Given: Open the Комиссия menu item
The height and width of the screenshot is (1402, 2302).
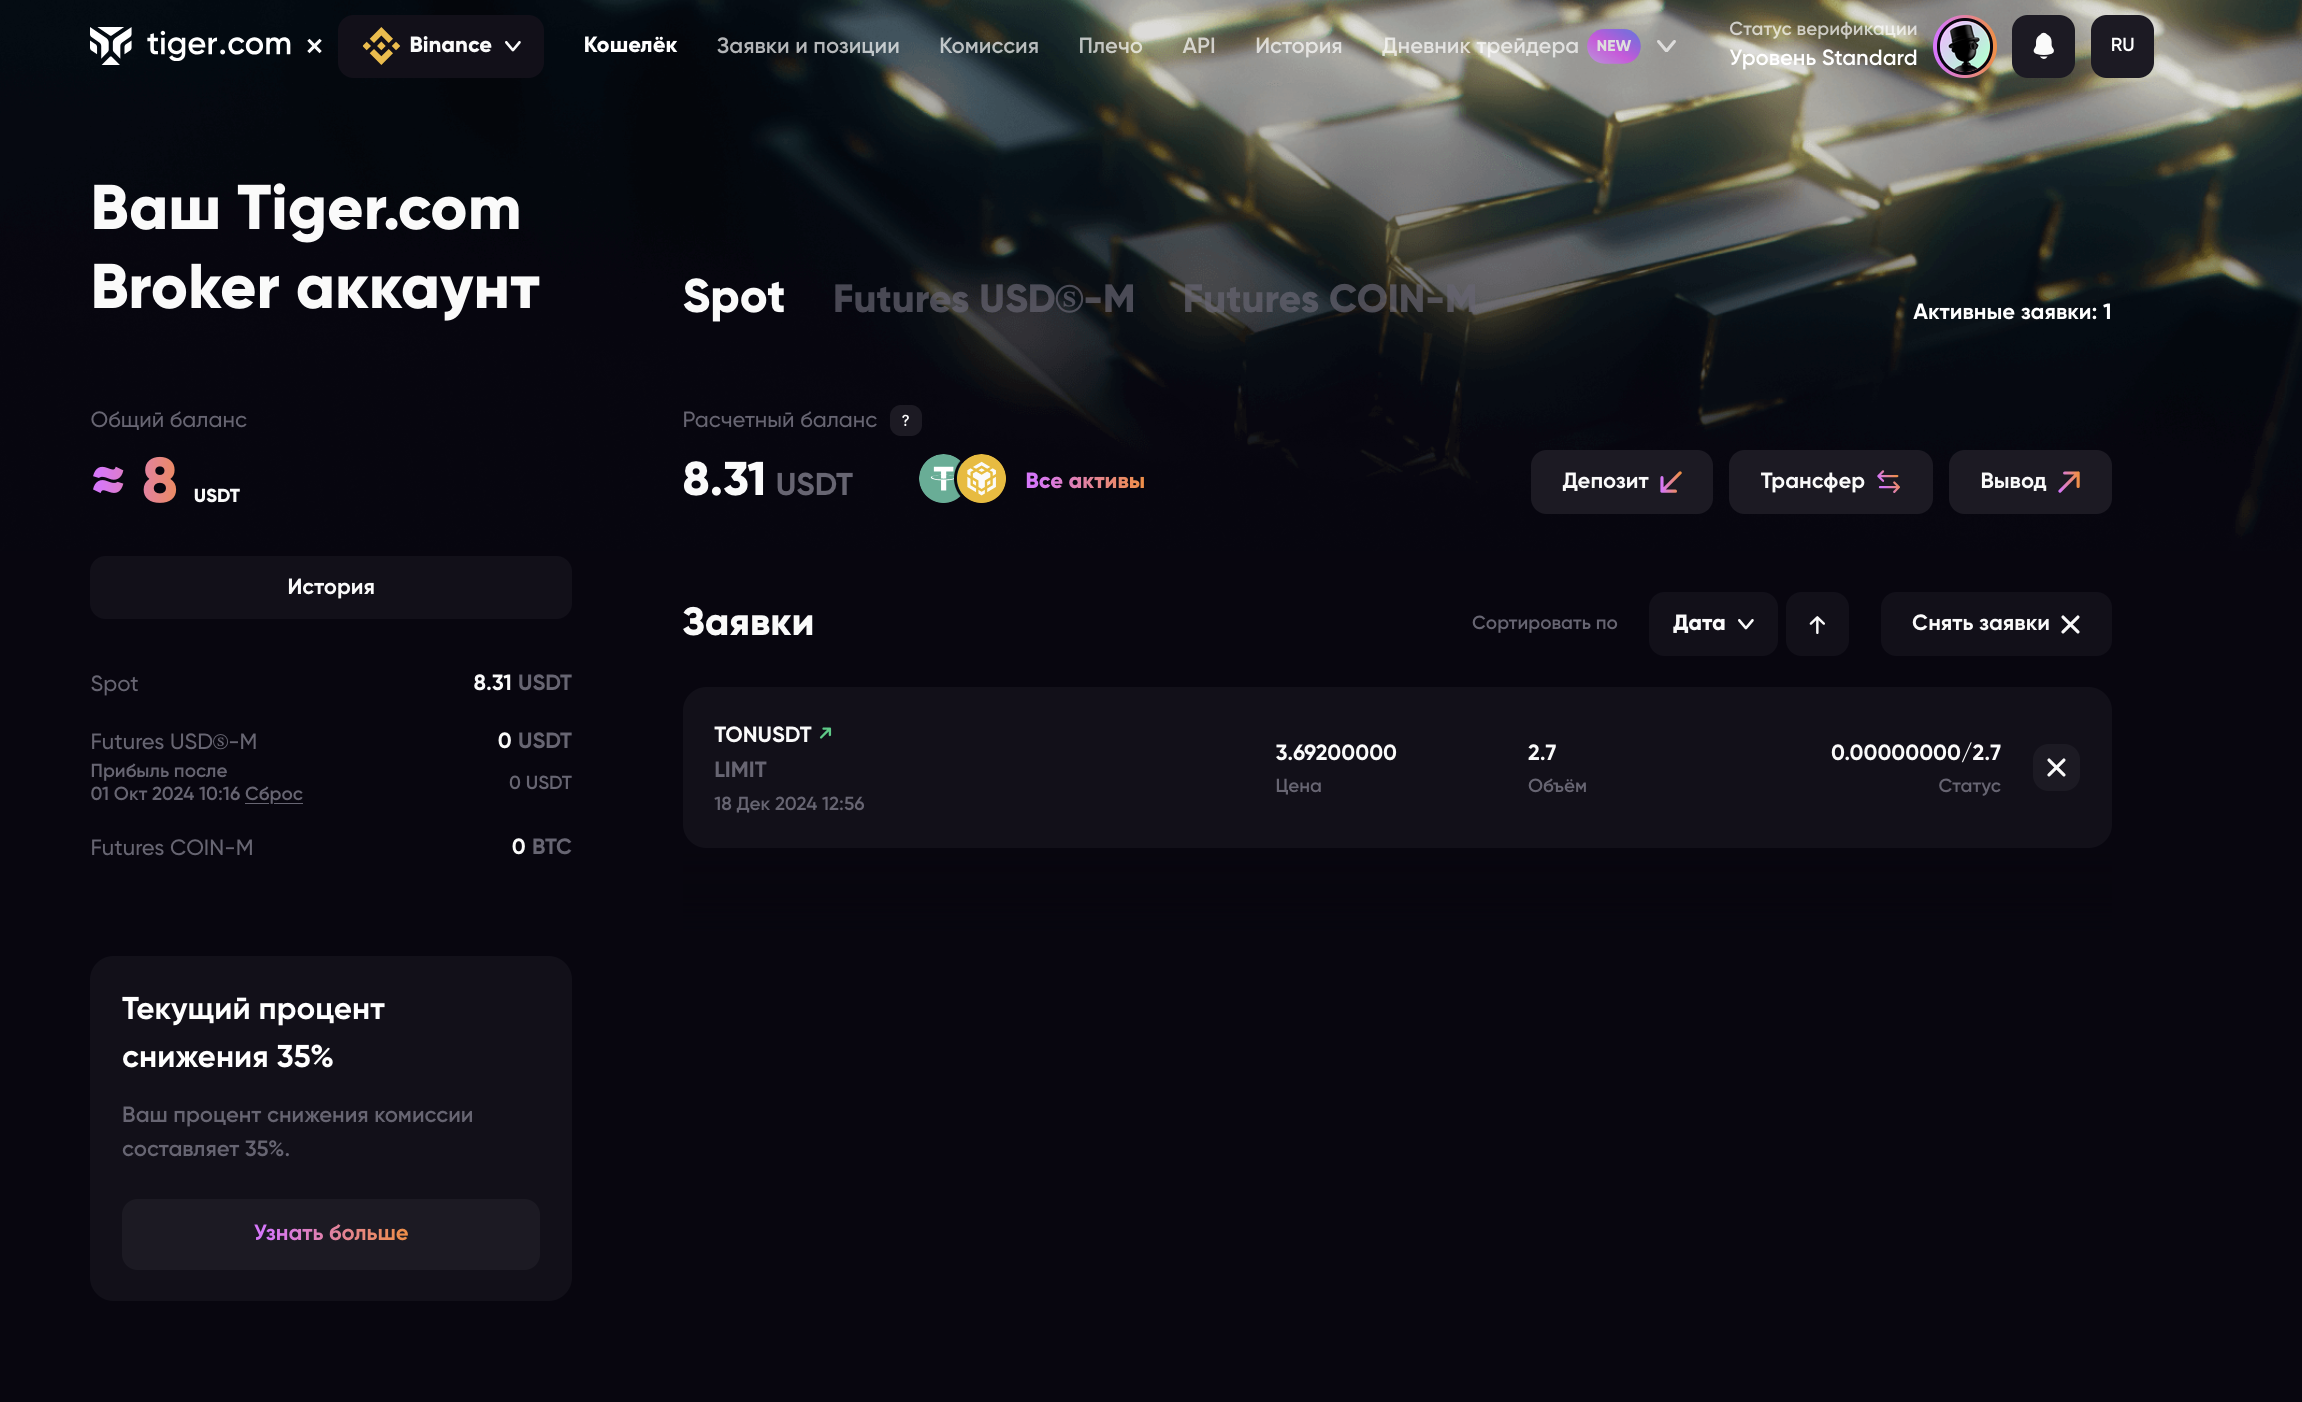Looking at the screenshot, I should 988,46.
